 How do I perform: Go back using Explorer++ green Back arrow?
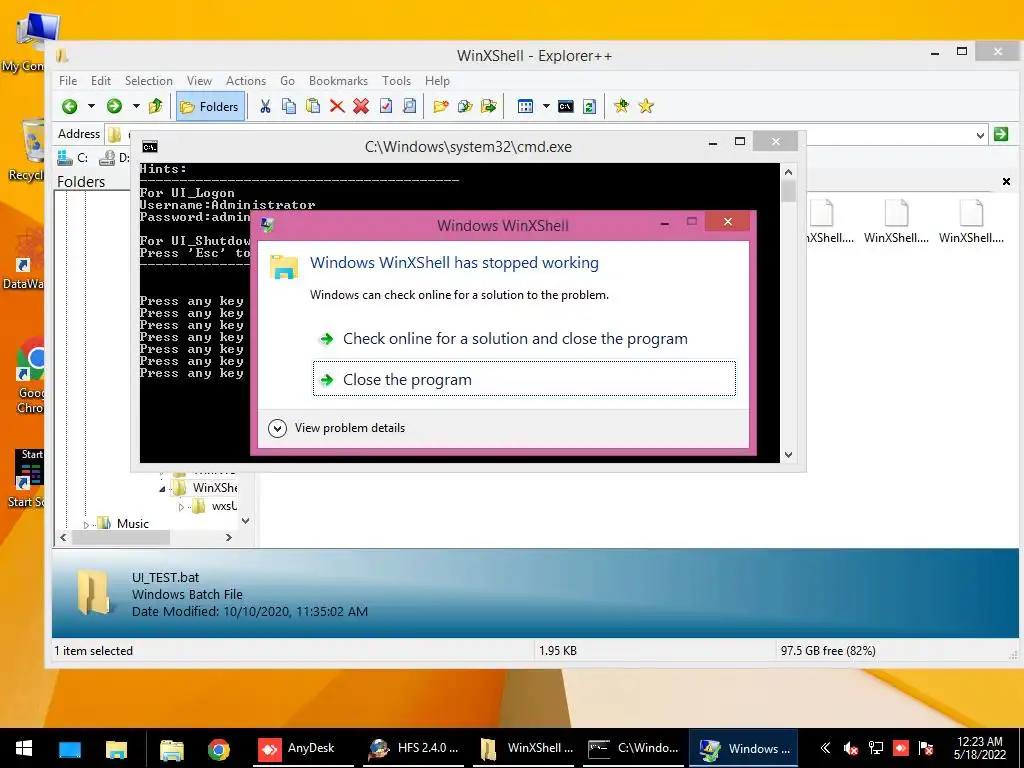[x=69, y=106]
